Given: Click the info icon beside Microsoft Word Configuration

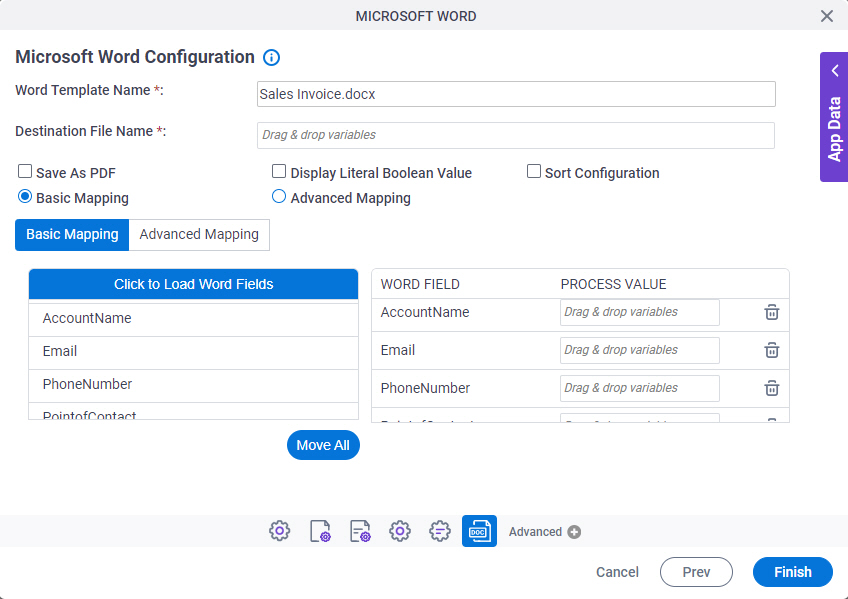Looking at the screenshot, I should (271, 57).
